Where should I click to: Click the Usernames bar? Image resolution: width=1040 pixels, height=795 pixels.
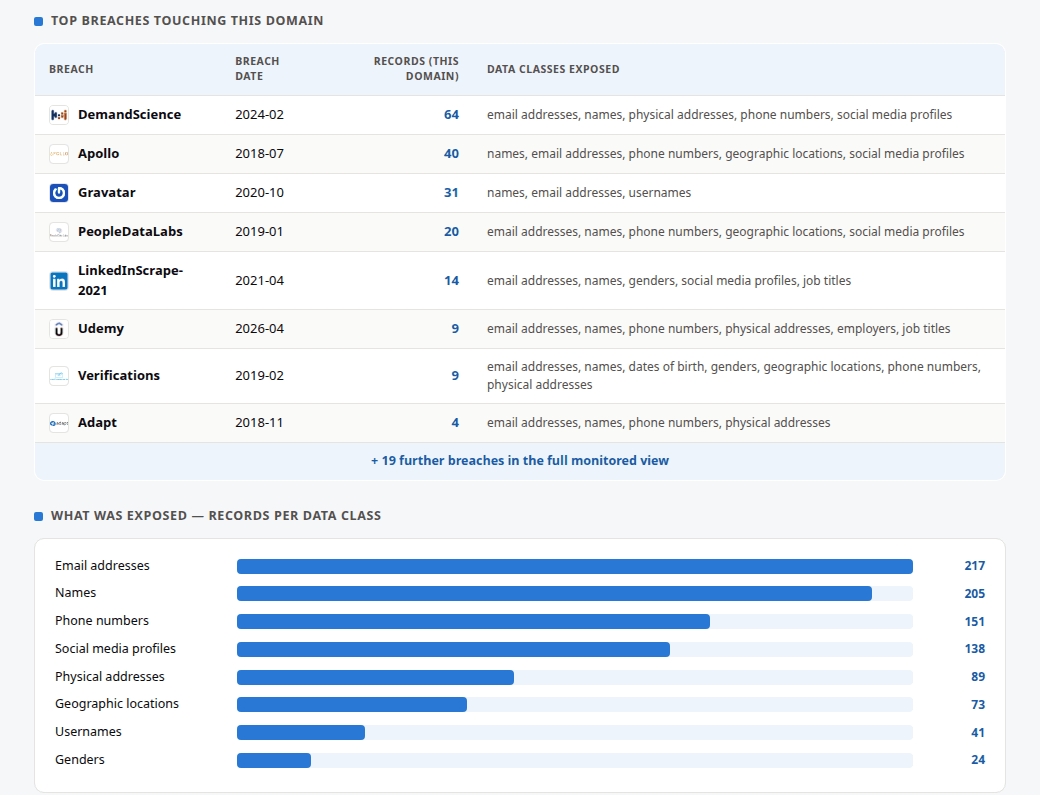[574, 732]
